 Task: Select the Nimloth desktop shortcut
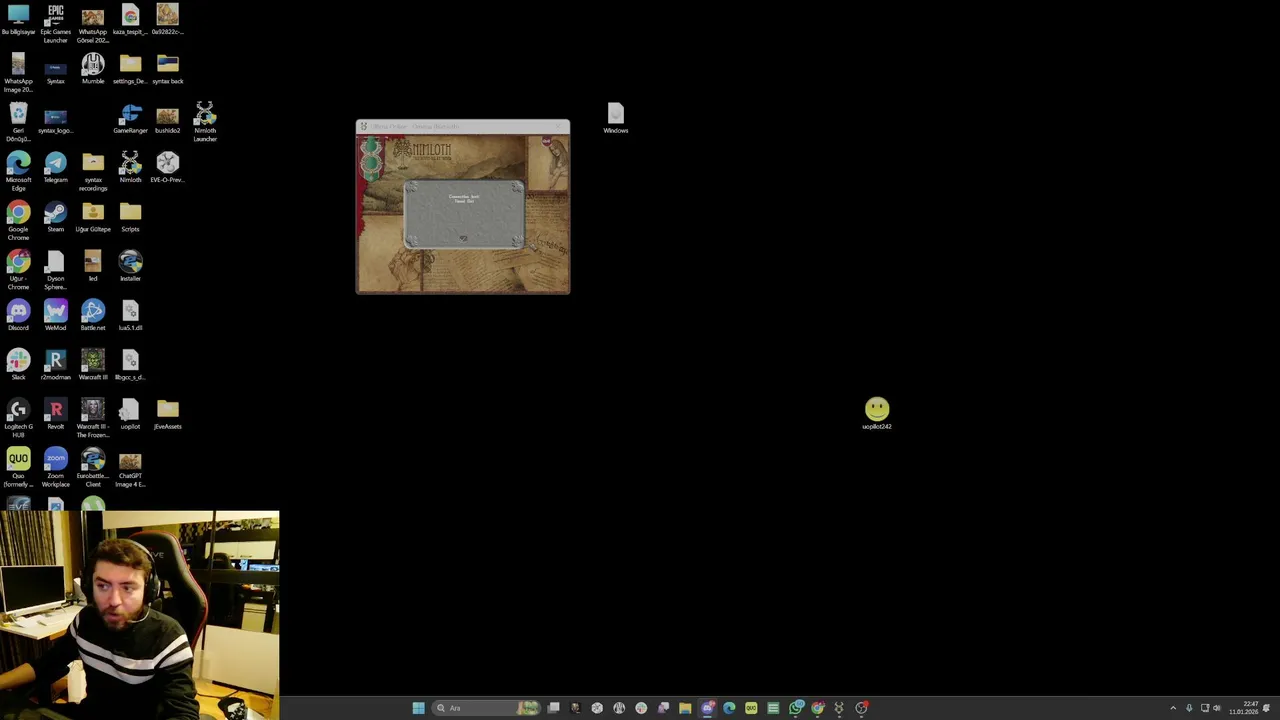pyautogui.click(x=130, y=168)
